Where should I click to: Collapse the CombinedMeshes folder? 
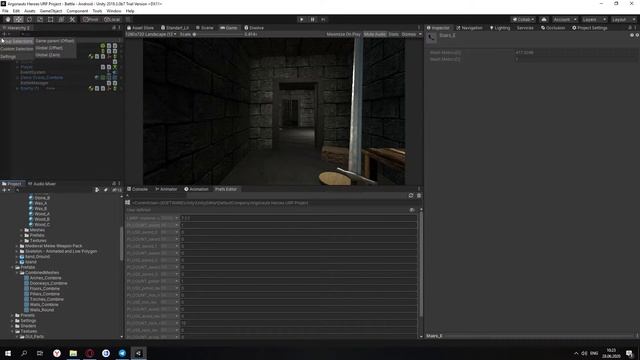pos(17,273)
